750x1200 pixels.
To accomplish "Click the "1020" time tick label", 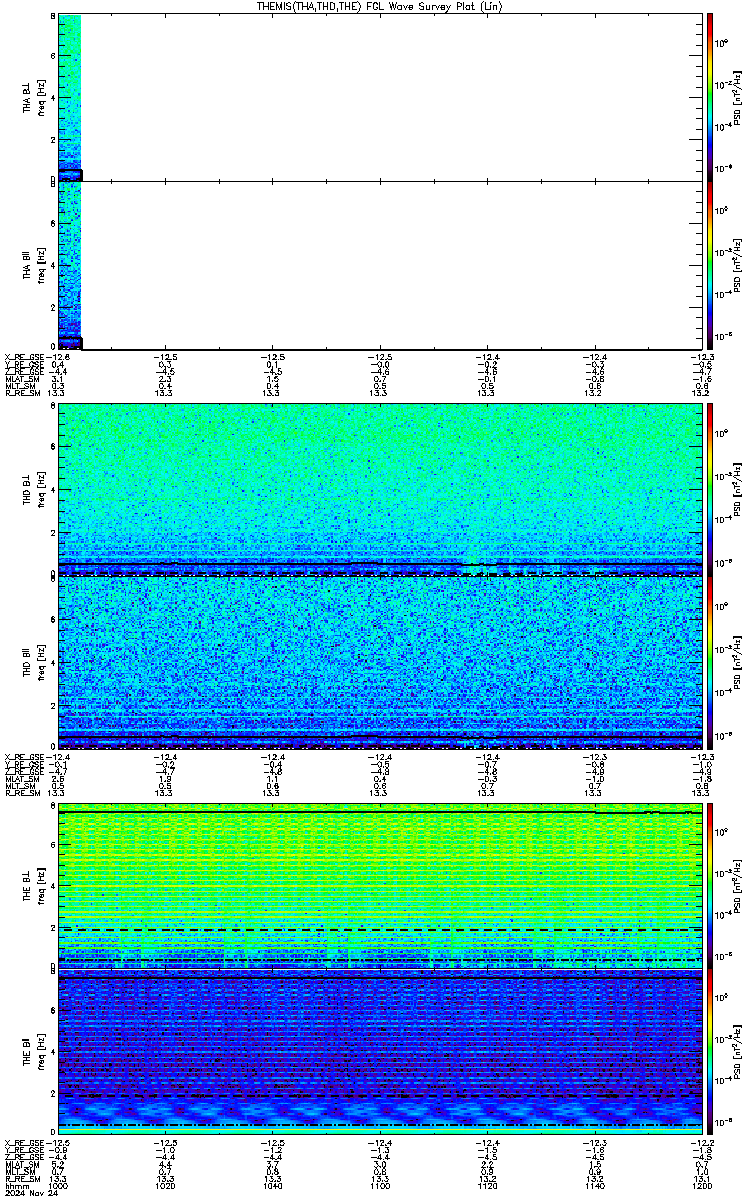I will (165, 1185).
